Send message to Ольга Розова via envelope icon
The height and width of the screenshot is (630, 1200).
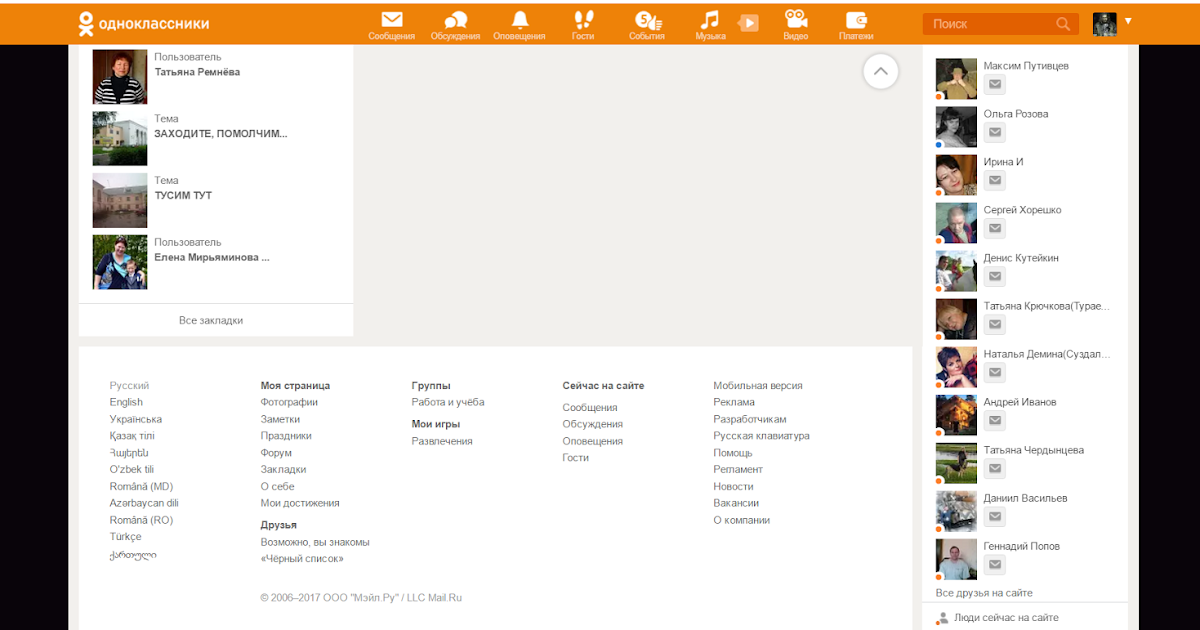(x=994, y=133)
